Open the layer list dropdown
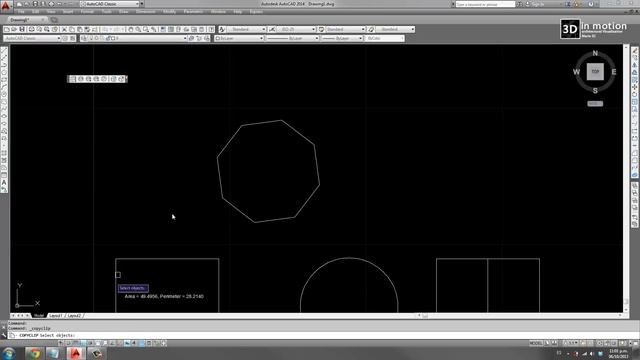Viewport: 640px width, 360px height. coord(137,38)
